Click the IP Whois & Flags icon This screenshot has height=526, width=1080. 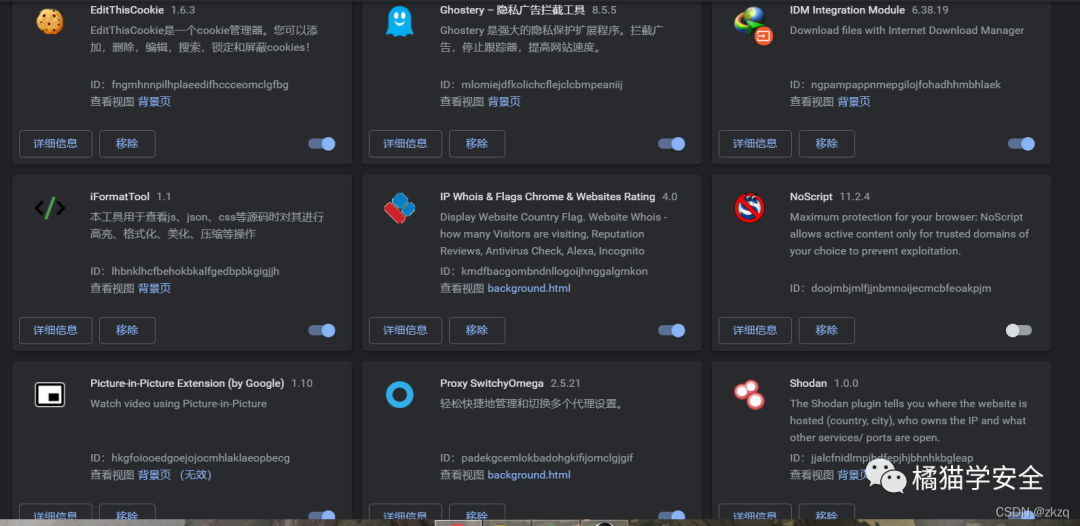399,208
